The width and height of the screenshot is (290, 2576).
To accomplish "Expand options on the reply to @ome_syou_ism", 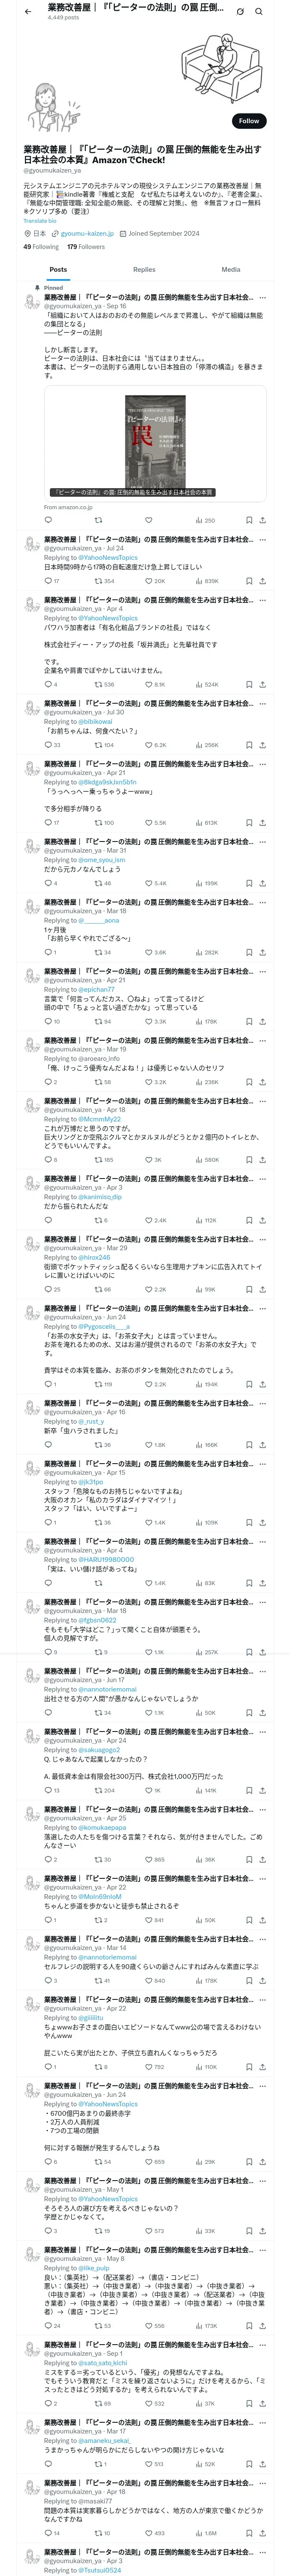I will pos(263,842).
